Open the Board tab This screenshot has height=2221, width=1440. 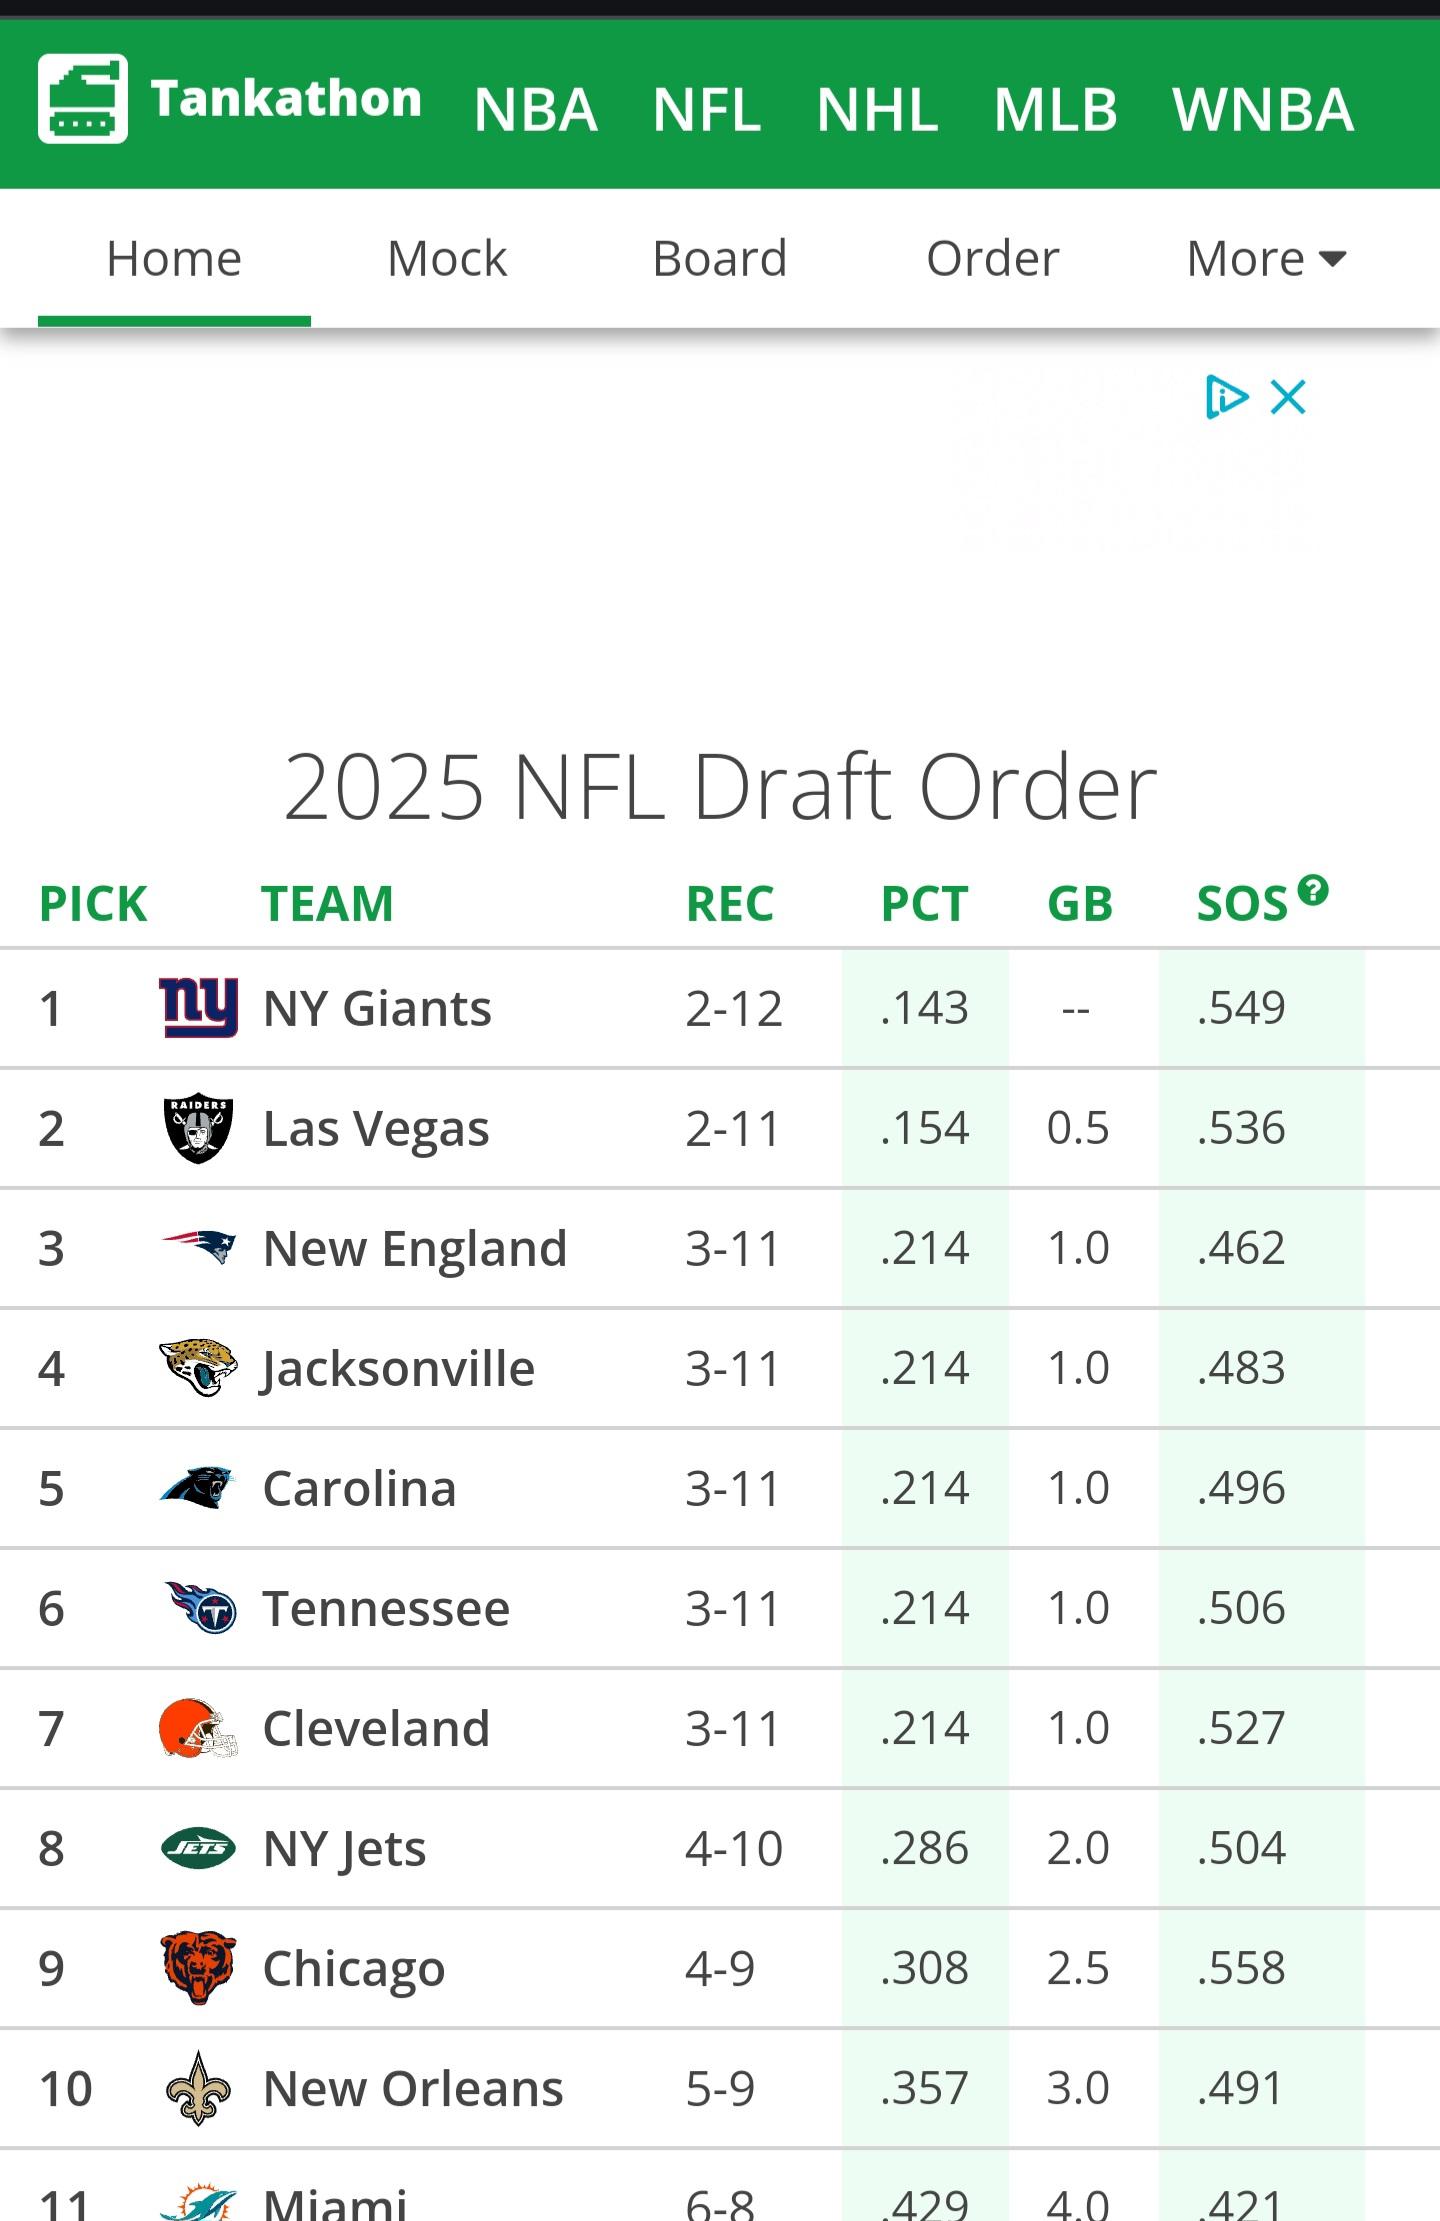click(720, 259)
